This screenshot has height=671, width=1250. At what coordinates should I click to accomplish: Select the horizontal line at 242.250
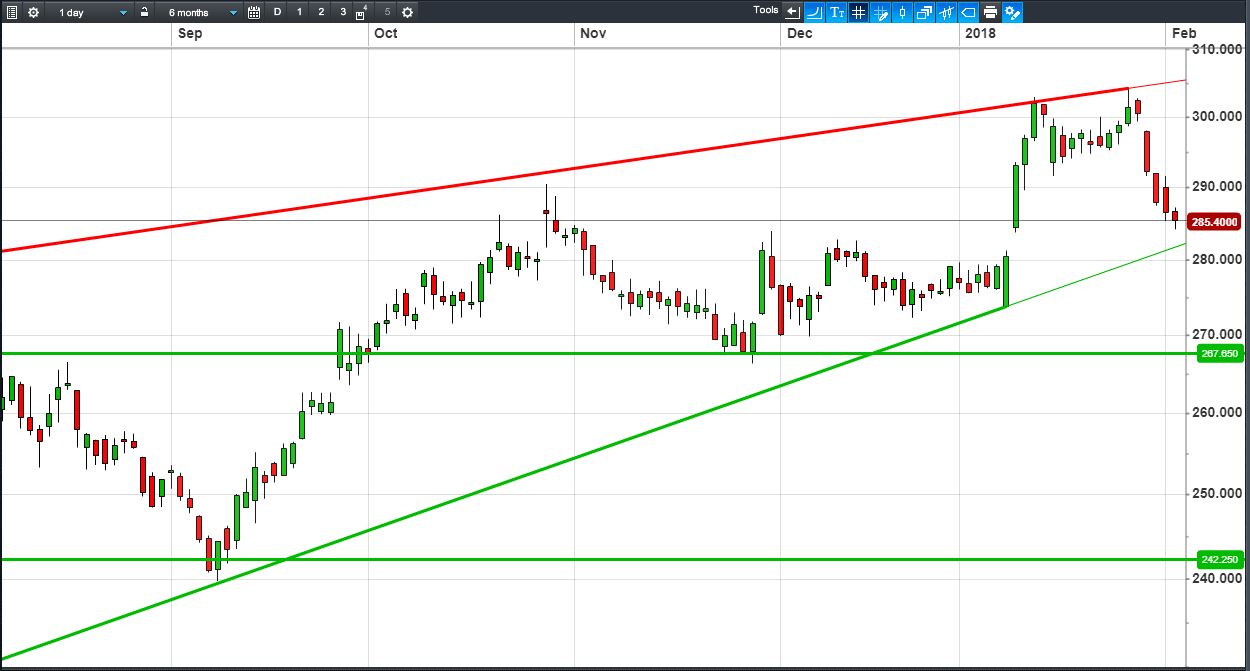click(x=598, y=559)
